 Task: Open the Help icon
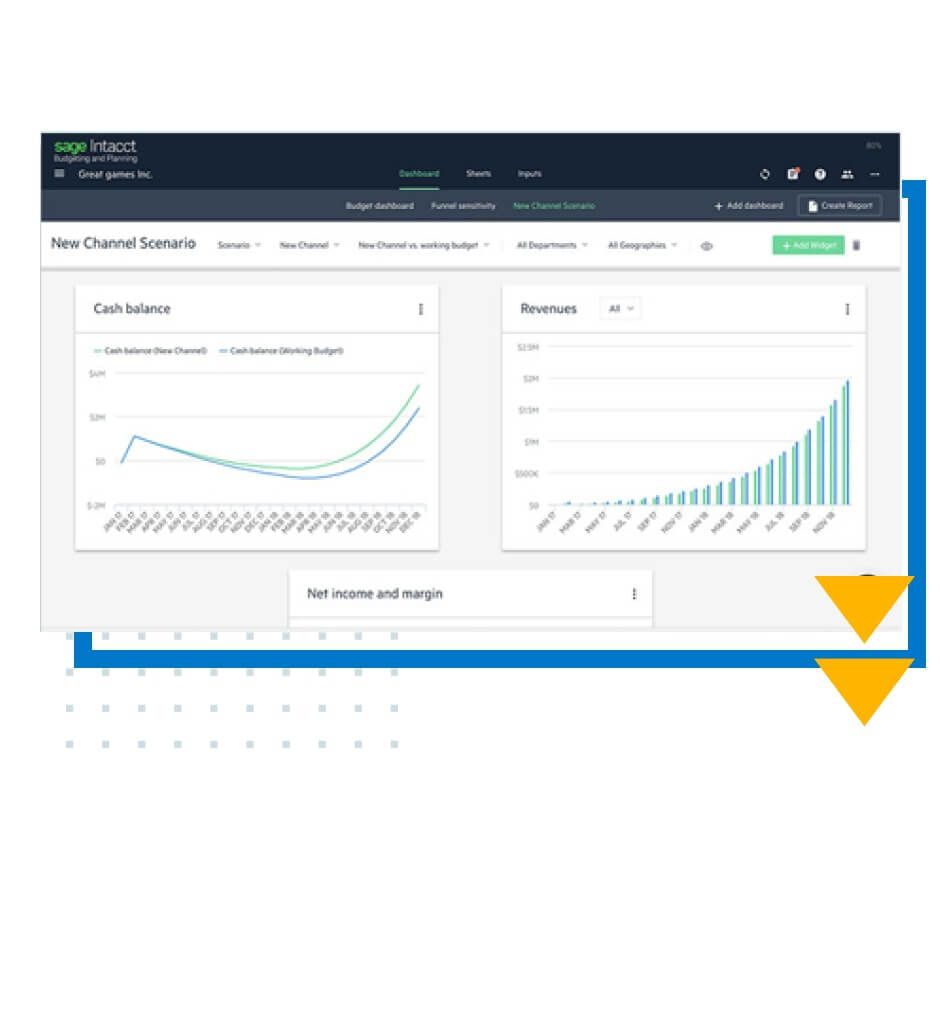[822, 173]
